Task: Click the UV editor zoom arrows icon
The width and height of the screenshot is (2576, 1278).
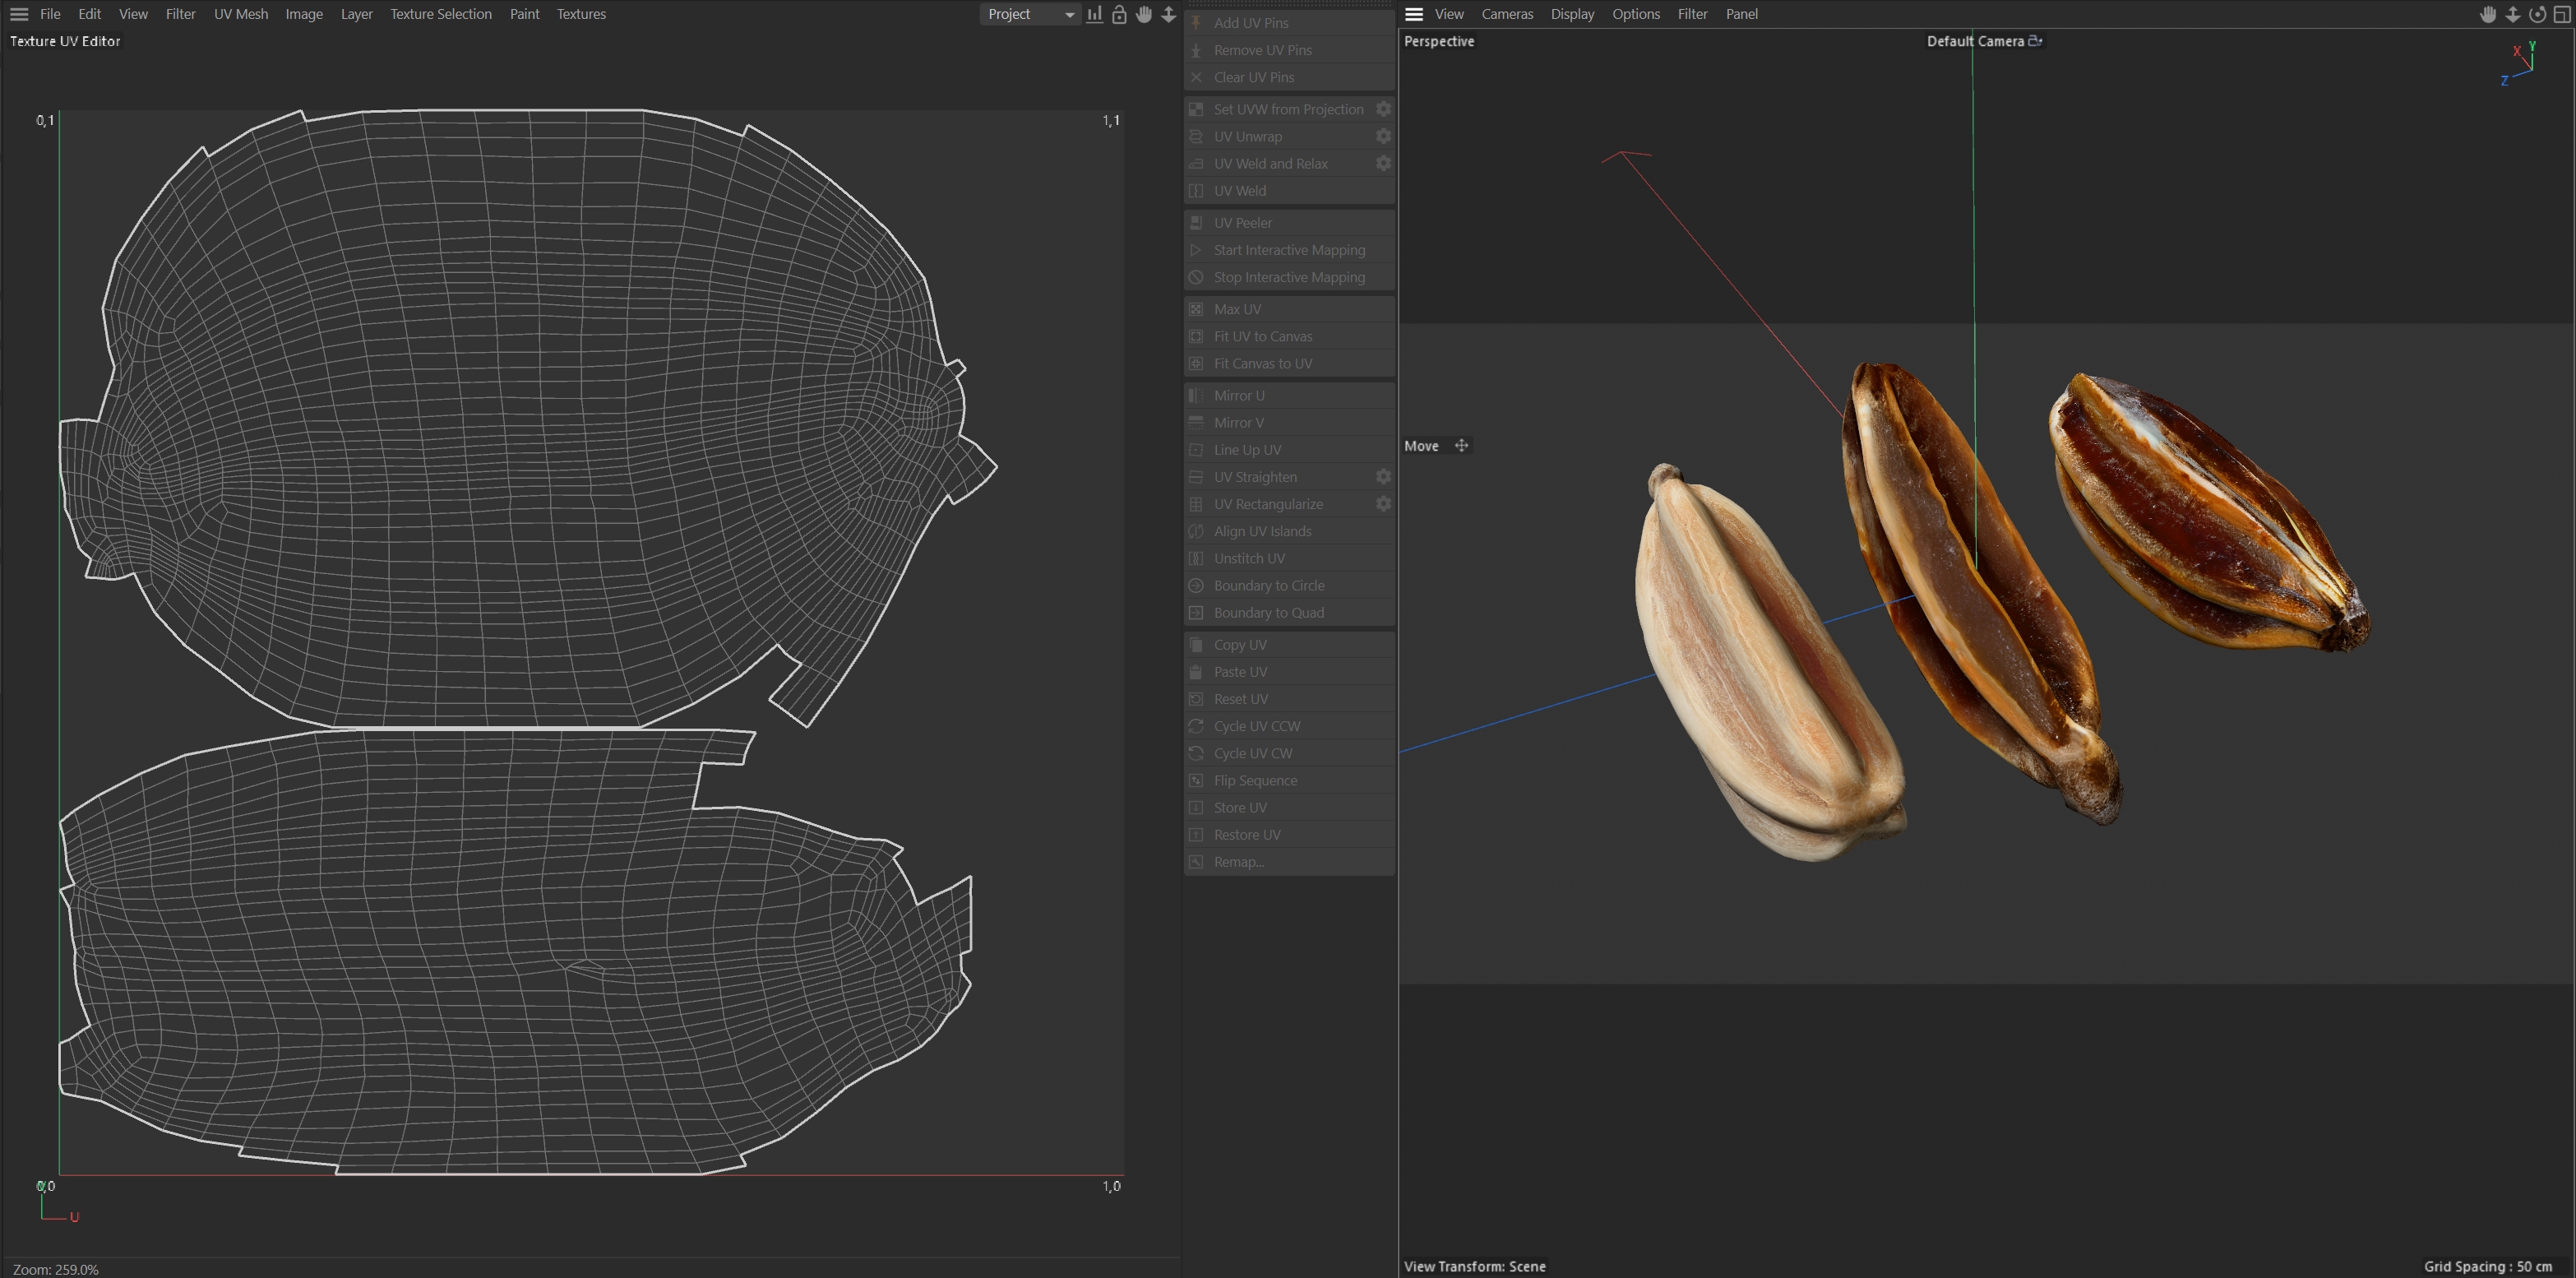Action: pos(1168,14)
